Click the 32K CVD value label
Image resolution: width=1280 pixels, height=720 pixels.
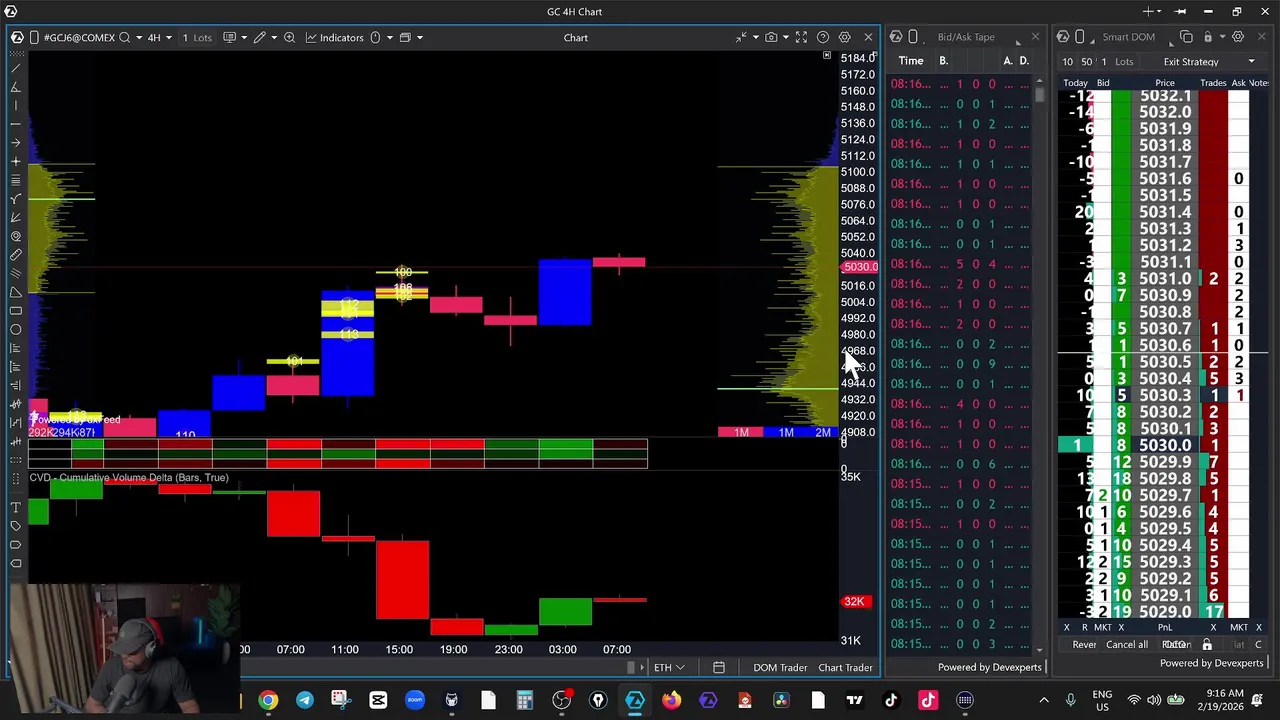[854, 601]
